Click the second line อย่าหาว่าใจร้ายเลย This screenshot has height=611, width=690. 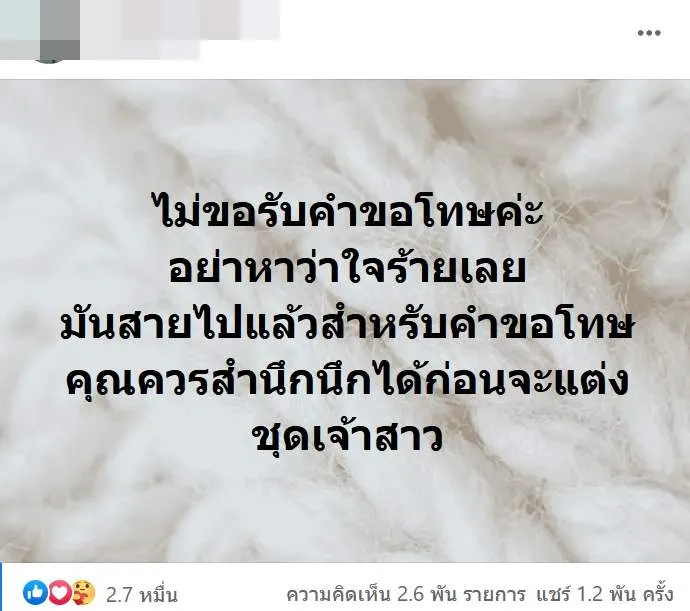pos(348,270)
